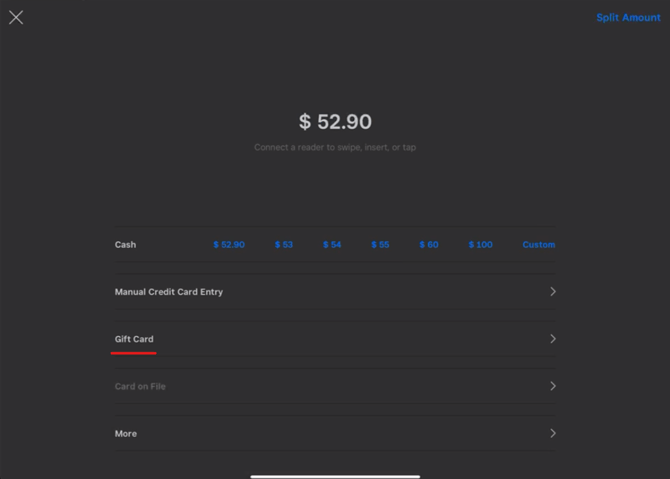Select exact cash amount $52.90
Screen dimensions: 670x479
[229, 245]
